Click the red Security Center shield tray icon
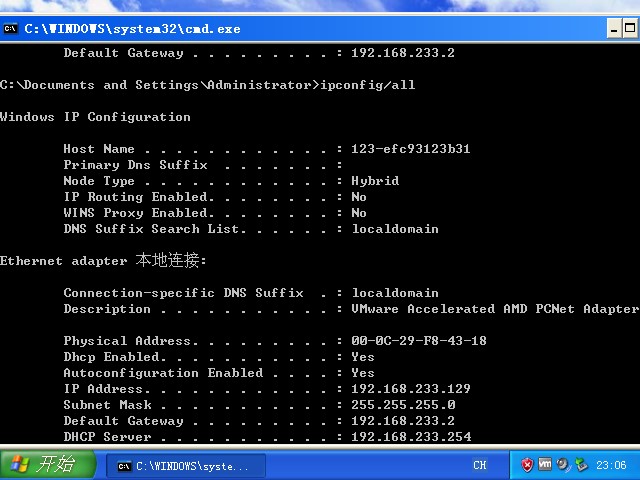This screenshot has height=480, width=640. tap(527, 464)
